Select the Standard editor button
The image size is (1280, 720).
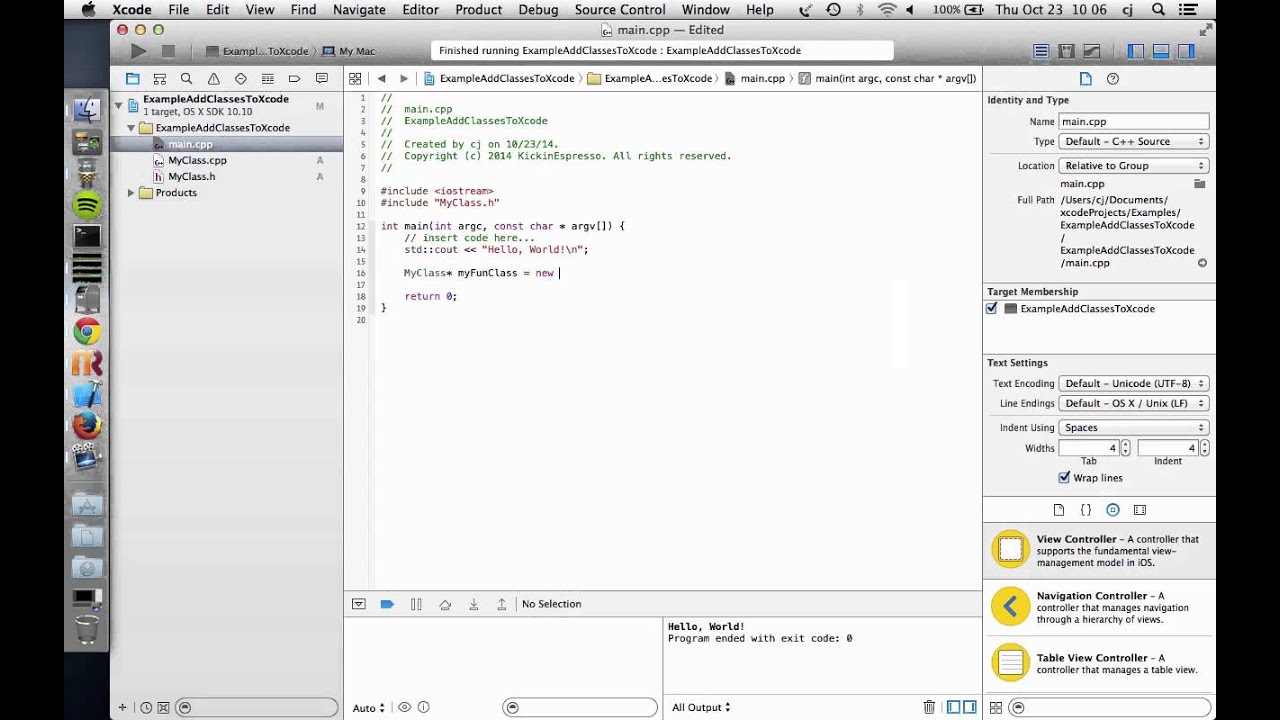point(1041,51)
